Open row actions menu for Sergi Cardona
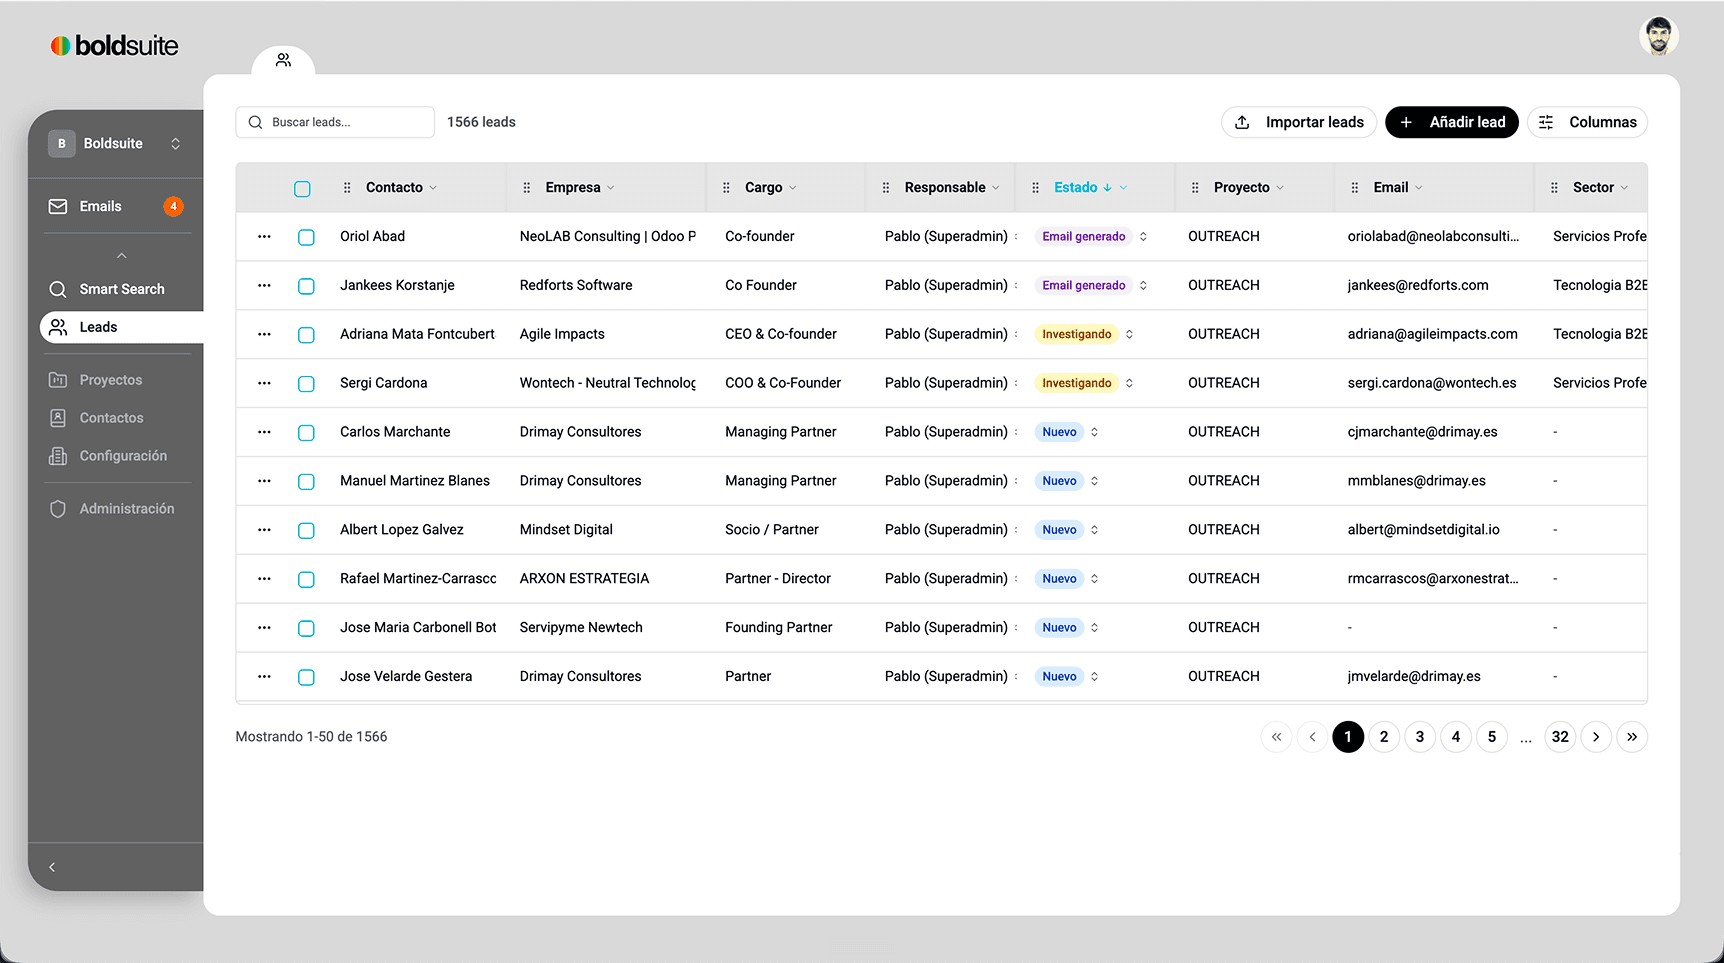1724x963 pixels. [264, 383]
